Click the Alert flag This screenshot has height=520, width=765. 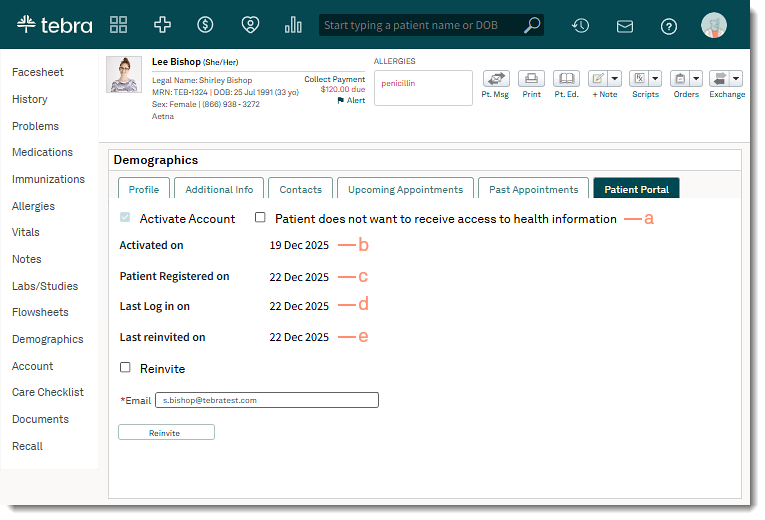click(351, 100)
